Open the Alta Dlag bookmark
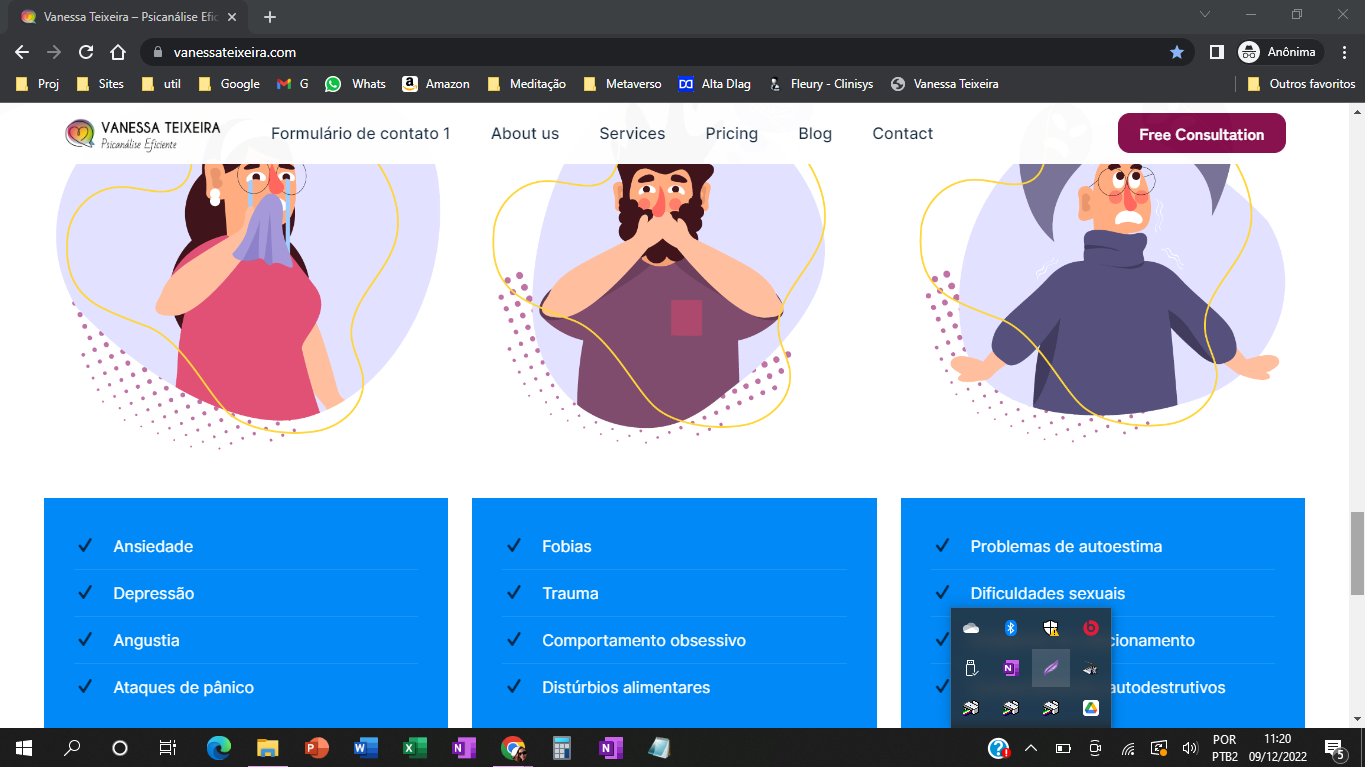 click(x=714, y=84)
